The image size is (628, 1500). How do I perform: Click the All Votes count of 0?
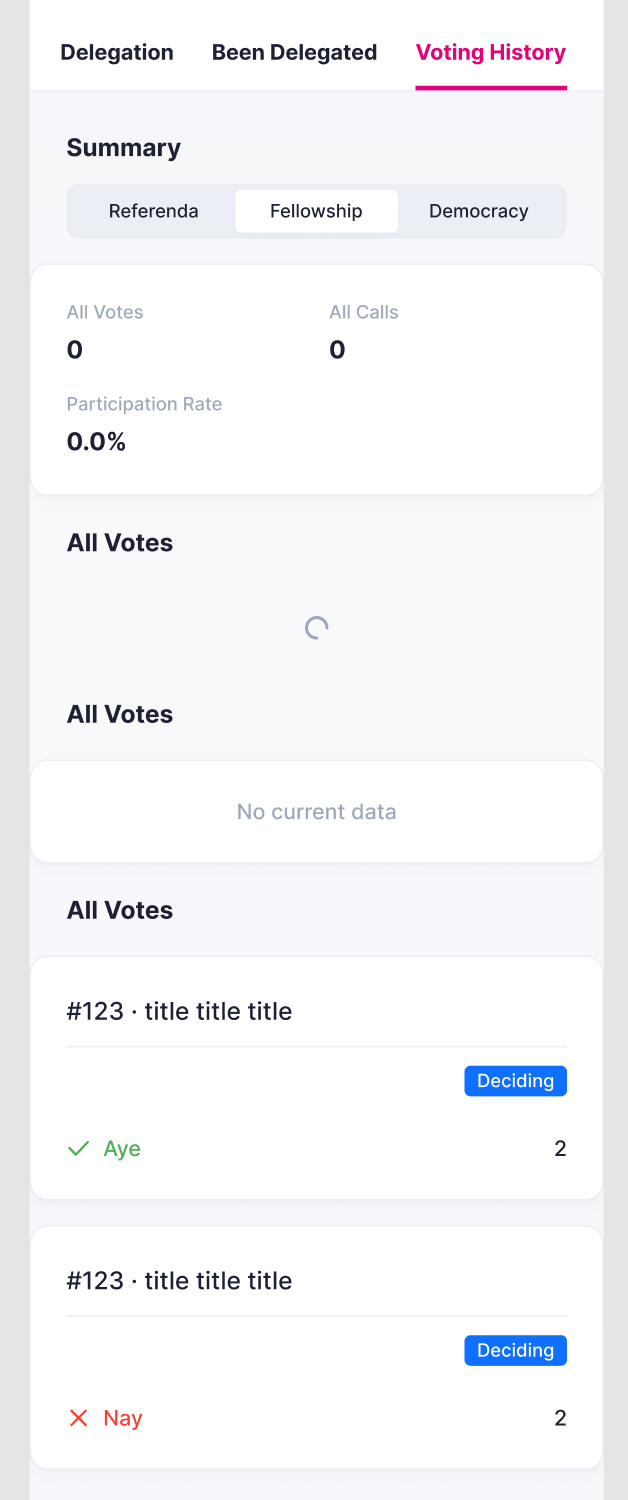click(72, 349)
